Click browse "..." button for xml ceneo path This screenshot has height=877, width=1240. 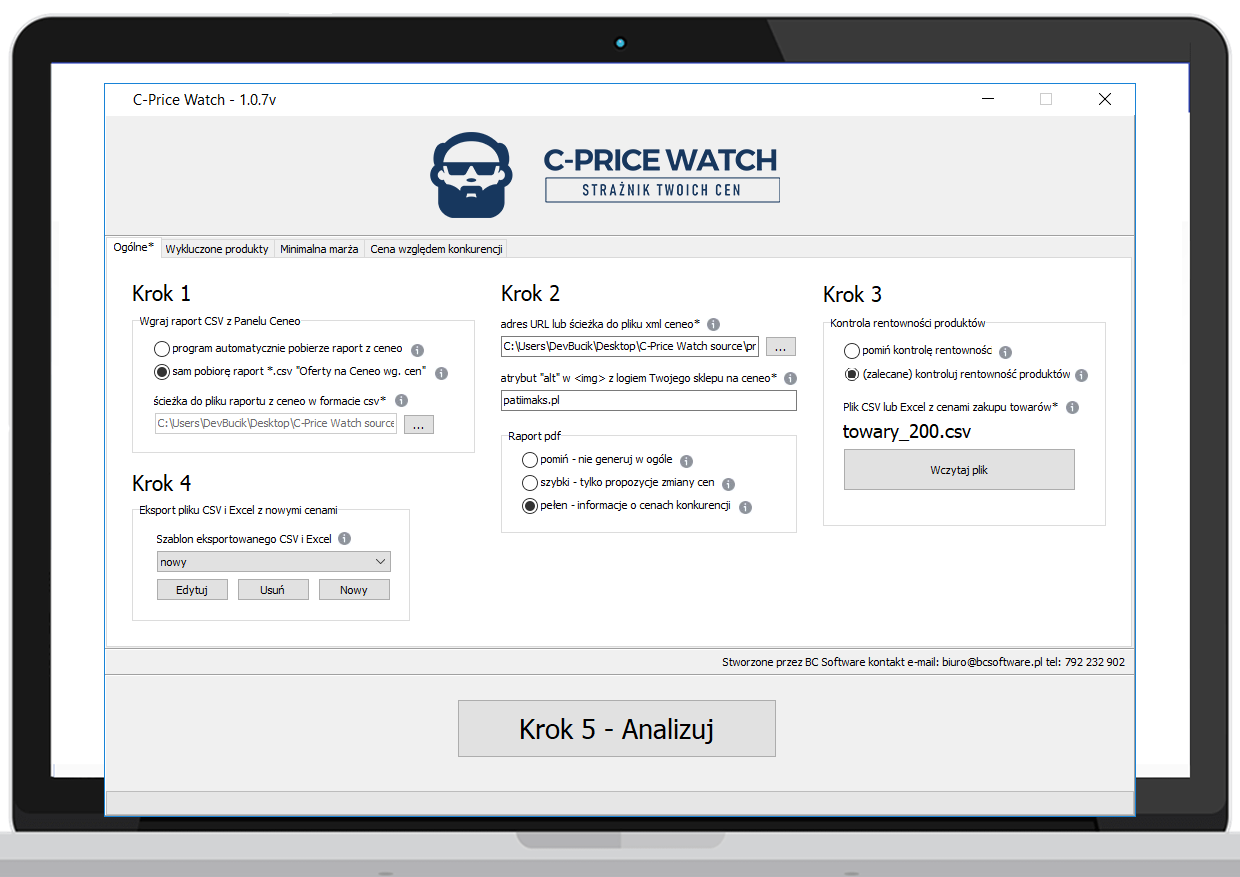point(781,347)
